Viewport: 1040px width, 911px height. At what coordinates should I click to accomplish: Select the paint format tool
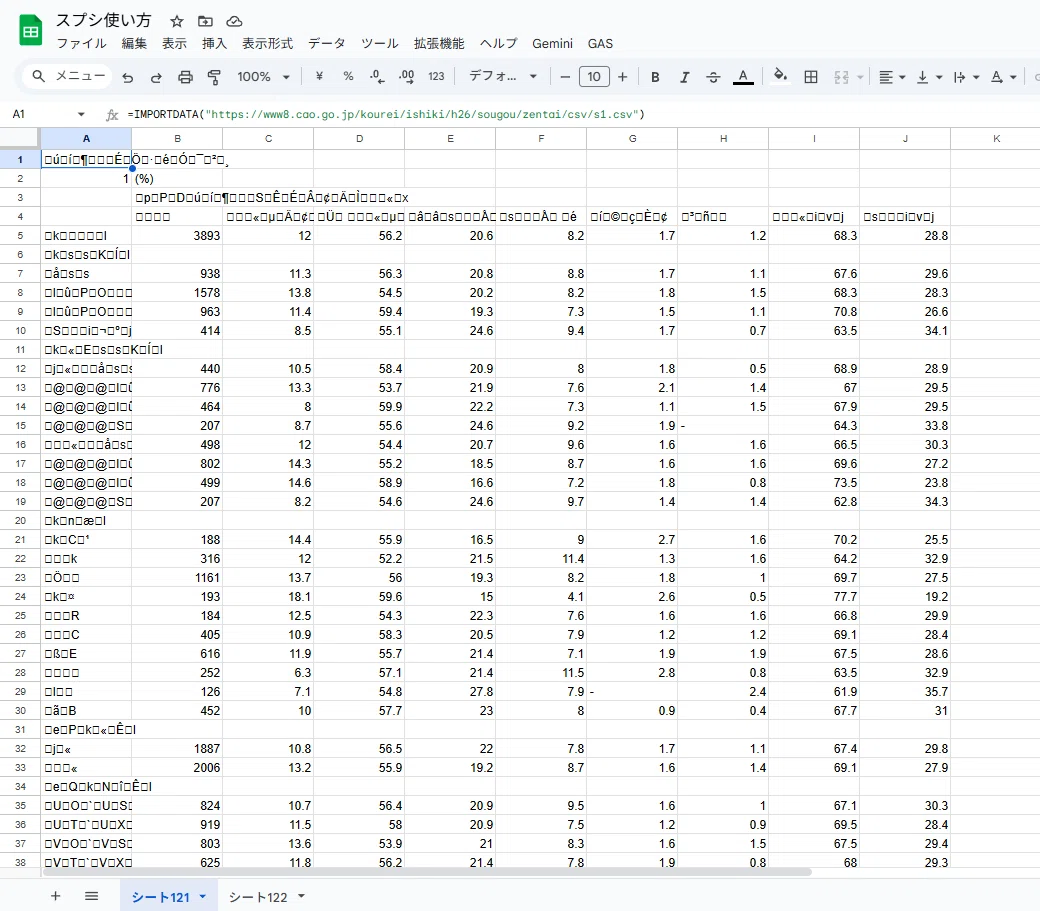tap(214, 77)
